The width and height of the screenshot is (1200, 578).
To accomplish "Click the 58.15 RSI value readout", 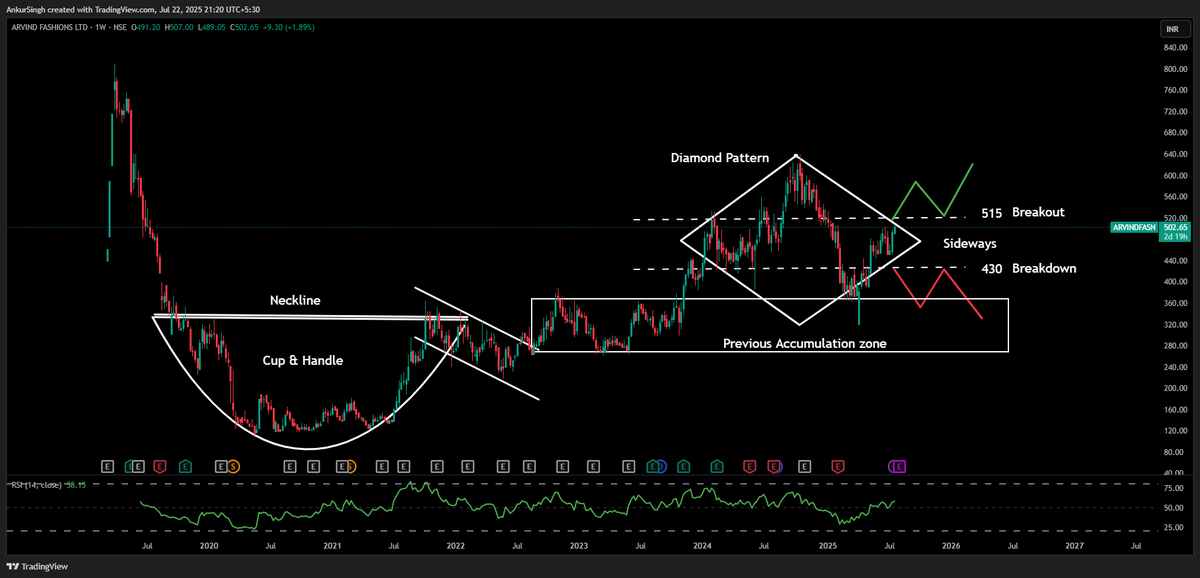I will tap(76, 485).
